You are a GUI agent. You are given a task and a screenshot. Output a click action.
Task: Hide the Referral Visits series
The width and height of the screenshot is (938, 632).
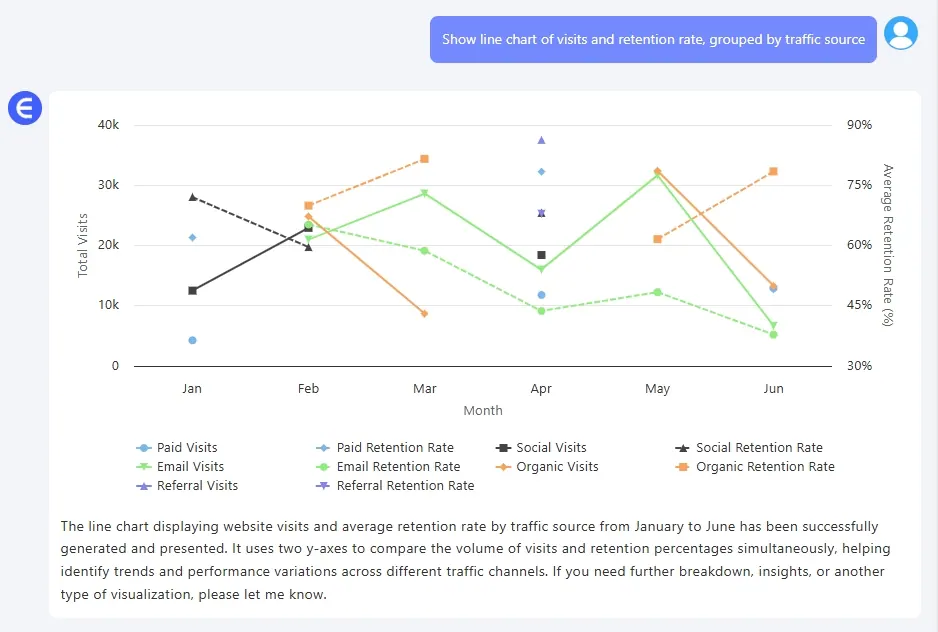(x=186, y=486)
